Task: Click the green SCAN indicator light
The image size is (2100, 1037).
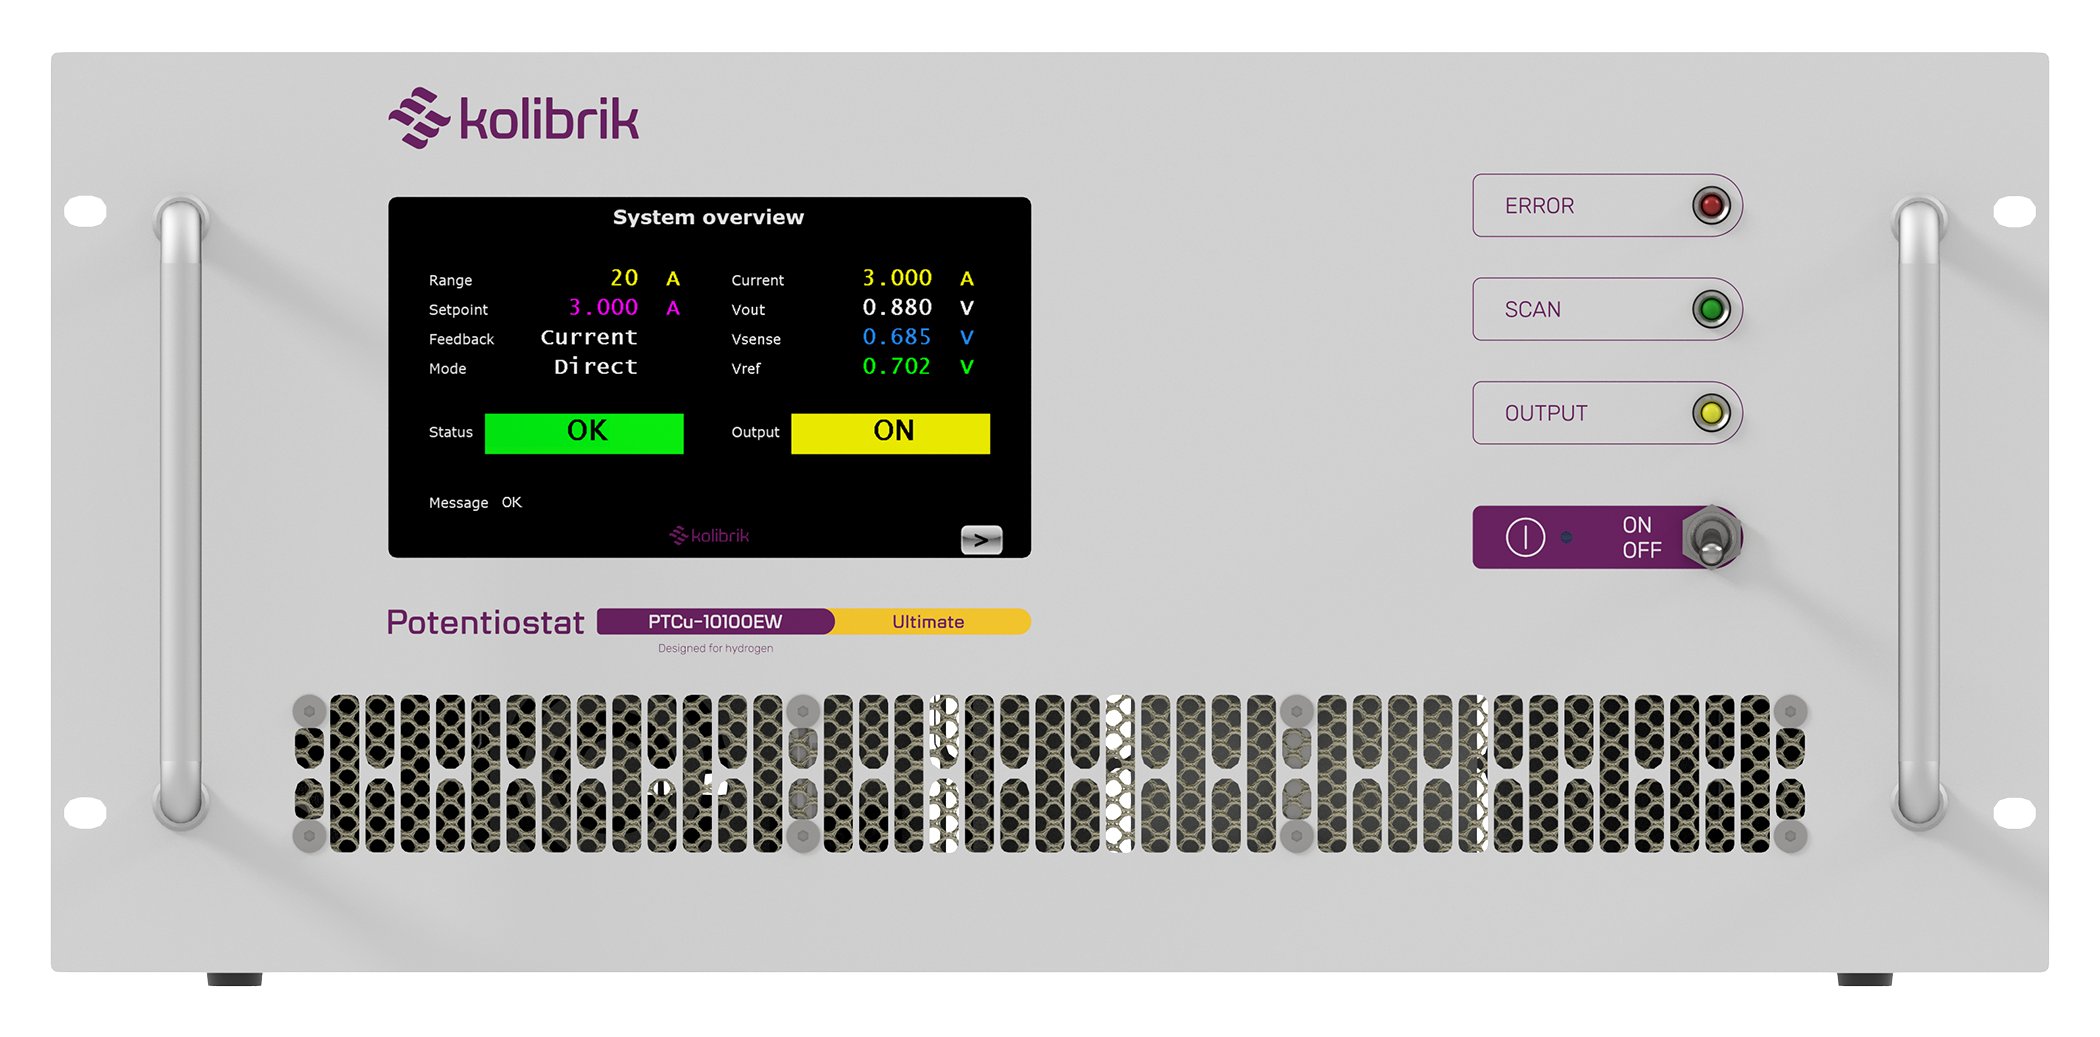Action: pos(1710,309)
